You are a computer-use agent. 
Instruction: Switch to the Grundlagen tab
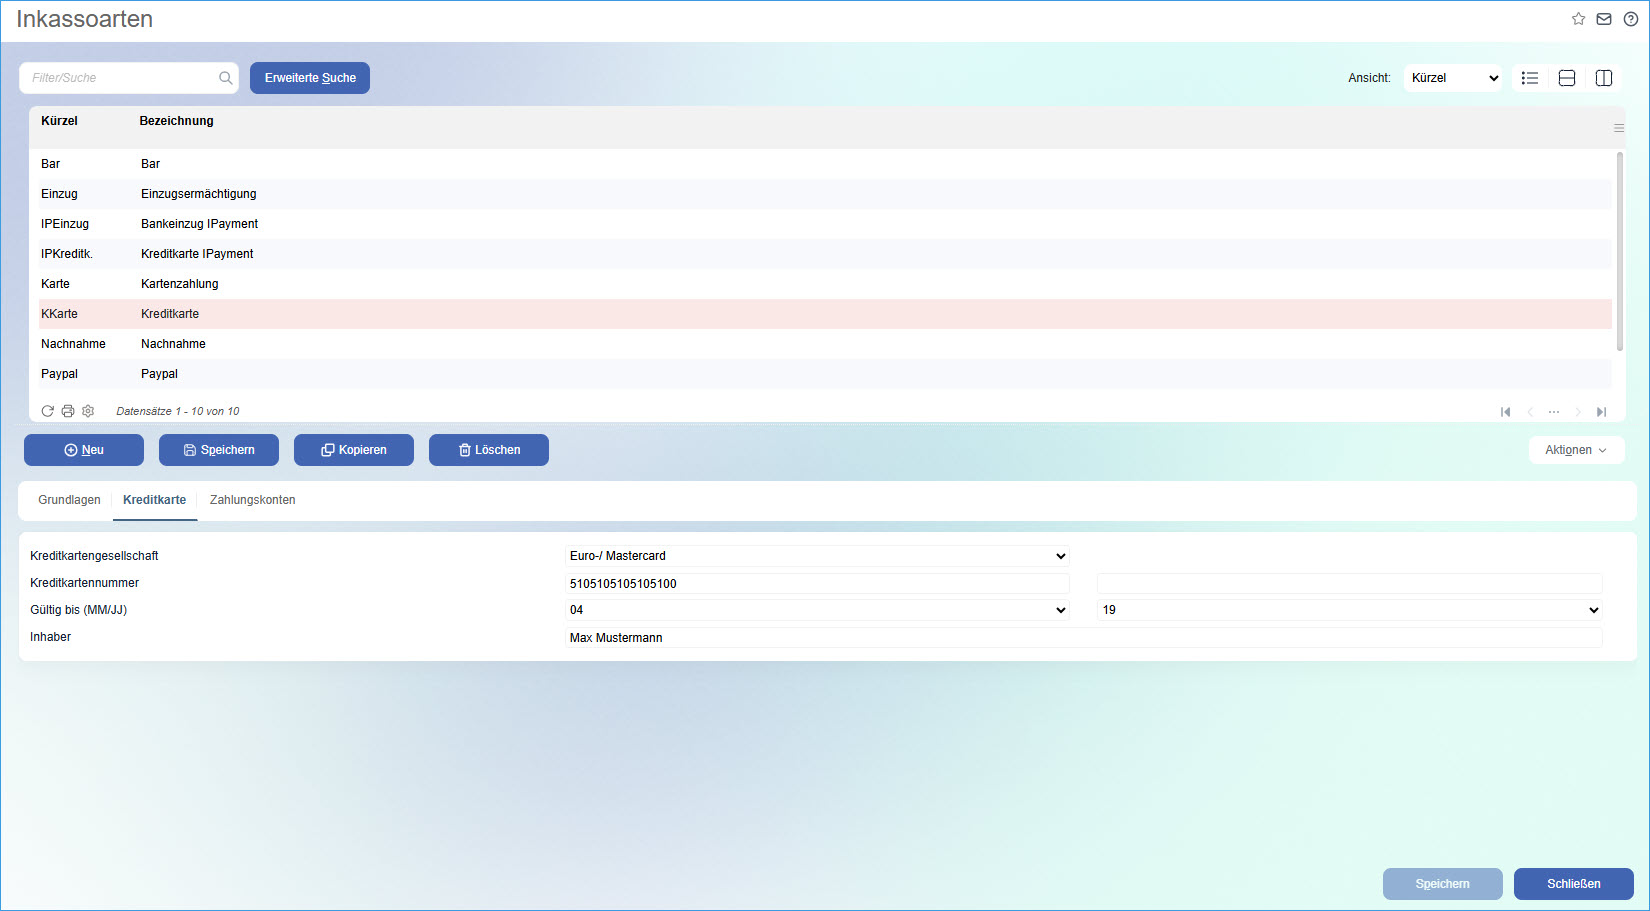[69, 500]
